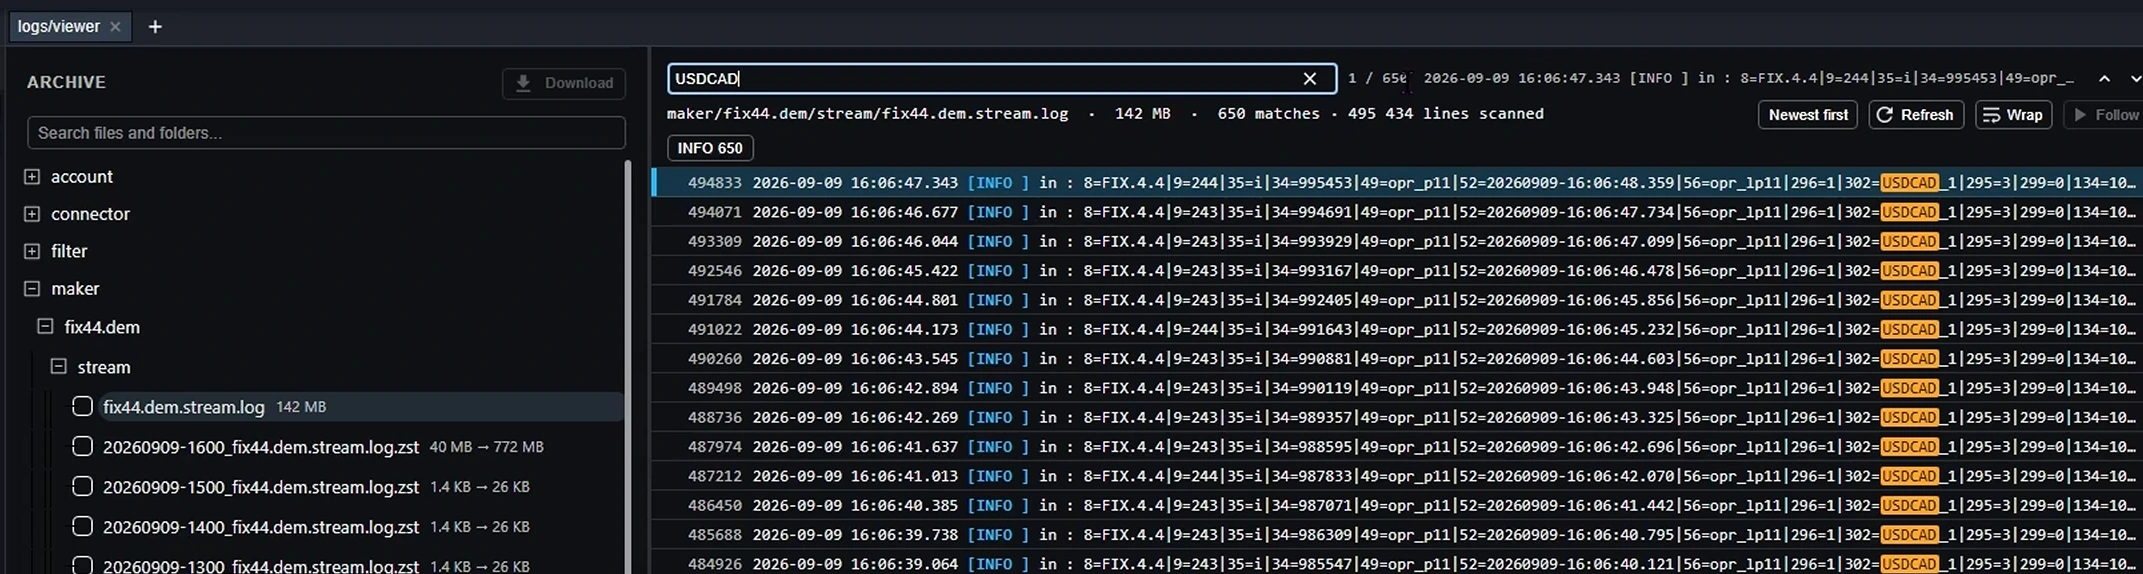Screen dimensions: 2143x574
Task: Expand the account folder
Action: click(32, 177)
